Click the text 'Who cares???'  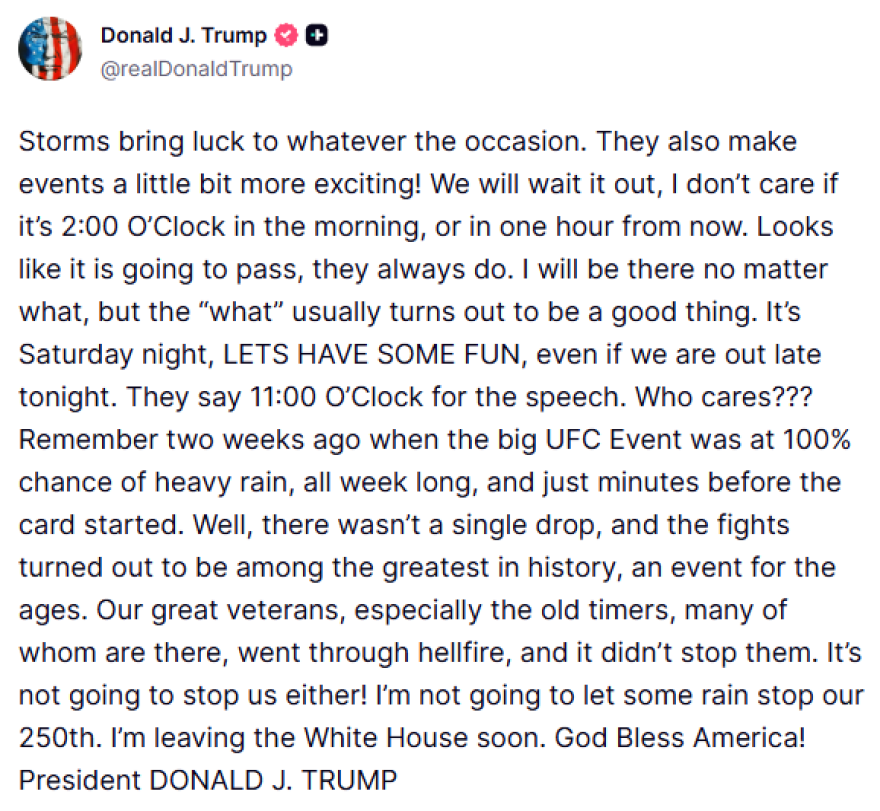coord(723,397)
